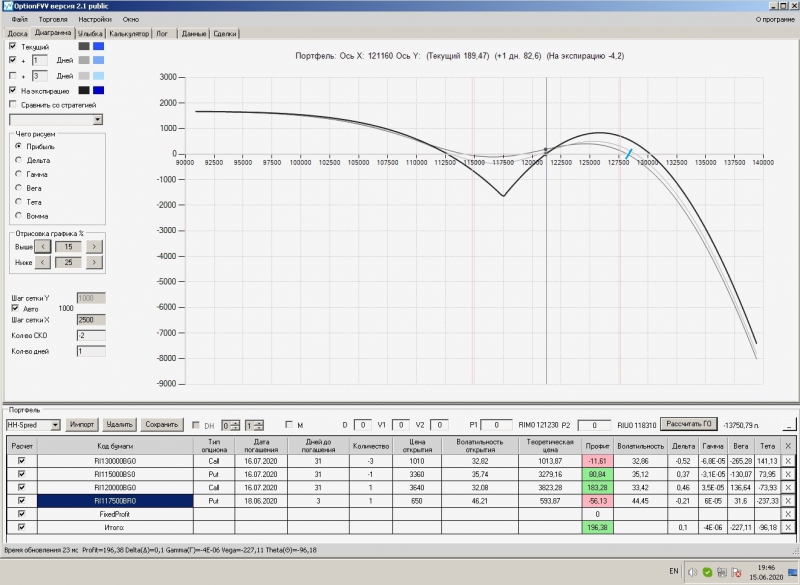Open the strategy comparison dropdown
This screenshot has width=800, height=585.
point(97,120)
